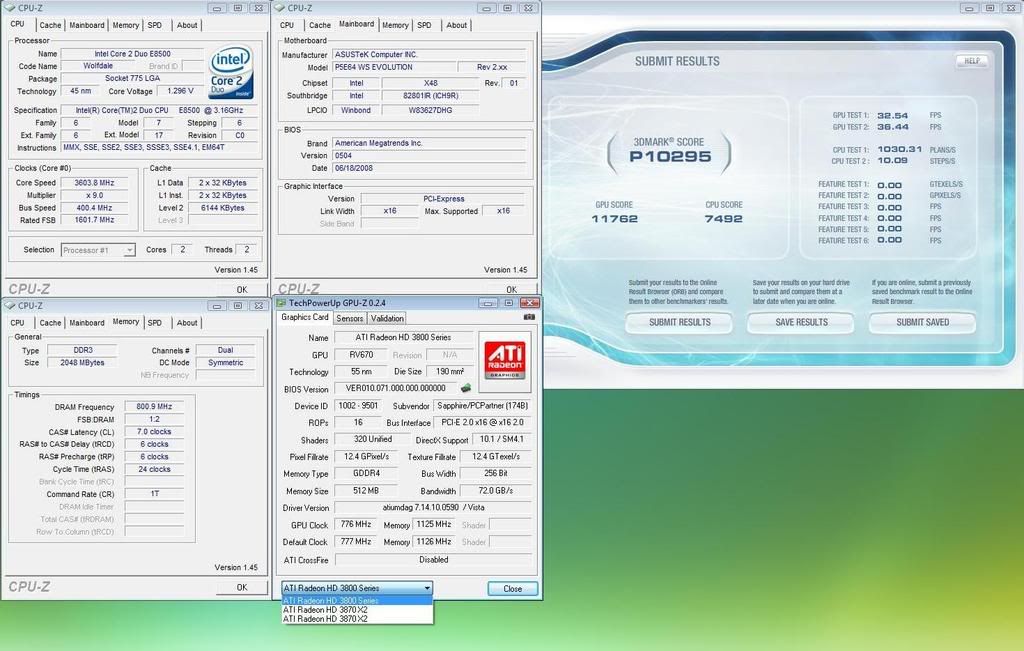Switch to CPU tab in CPU-Z Motherboard window
This screenshot has height=651, width=1024.
point(287,25)
